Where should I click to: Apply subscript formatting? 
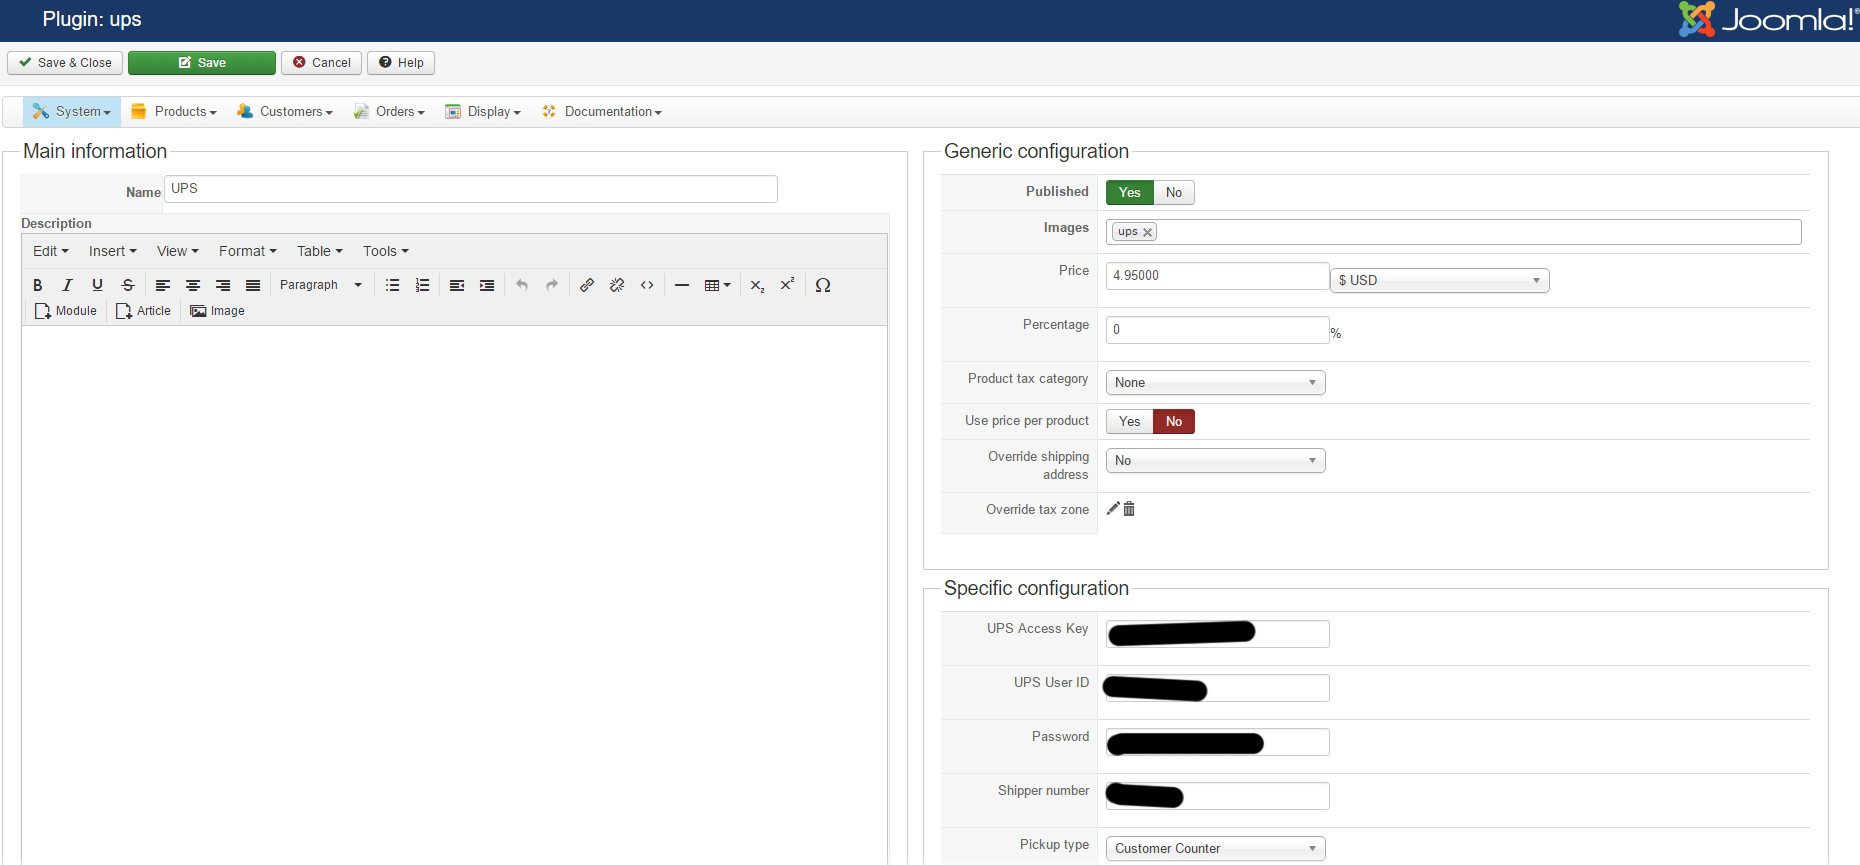tap(758, 285)
